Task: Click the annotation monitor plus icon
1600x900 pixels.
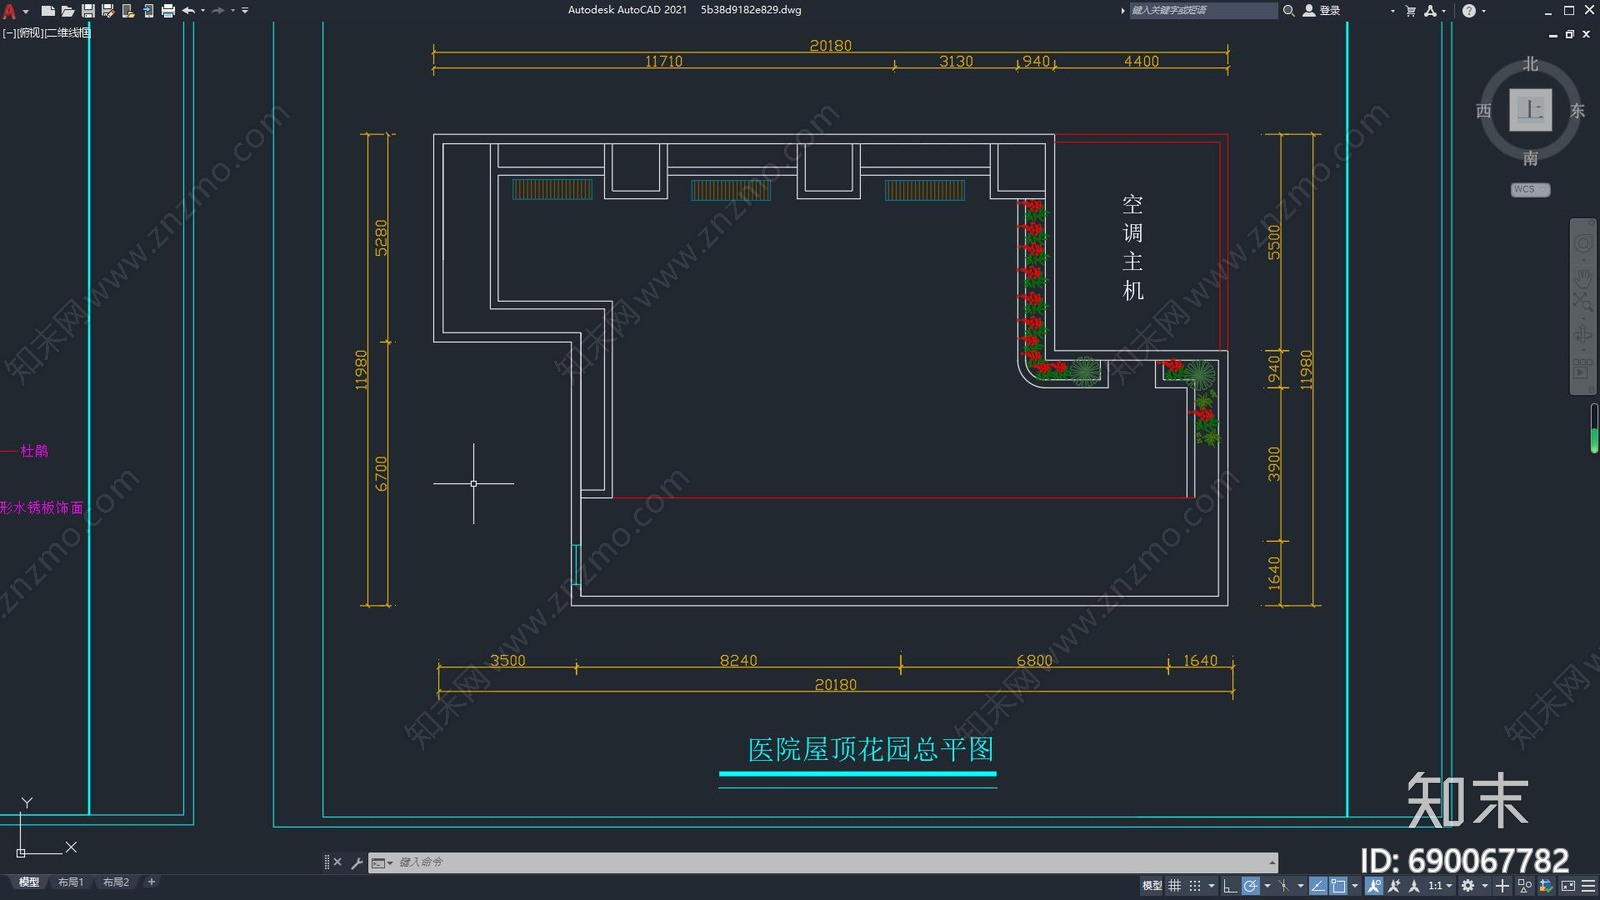Action: (x=1502, y=885)
